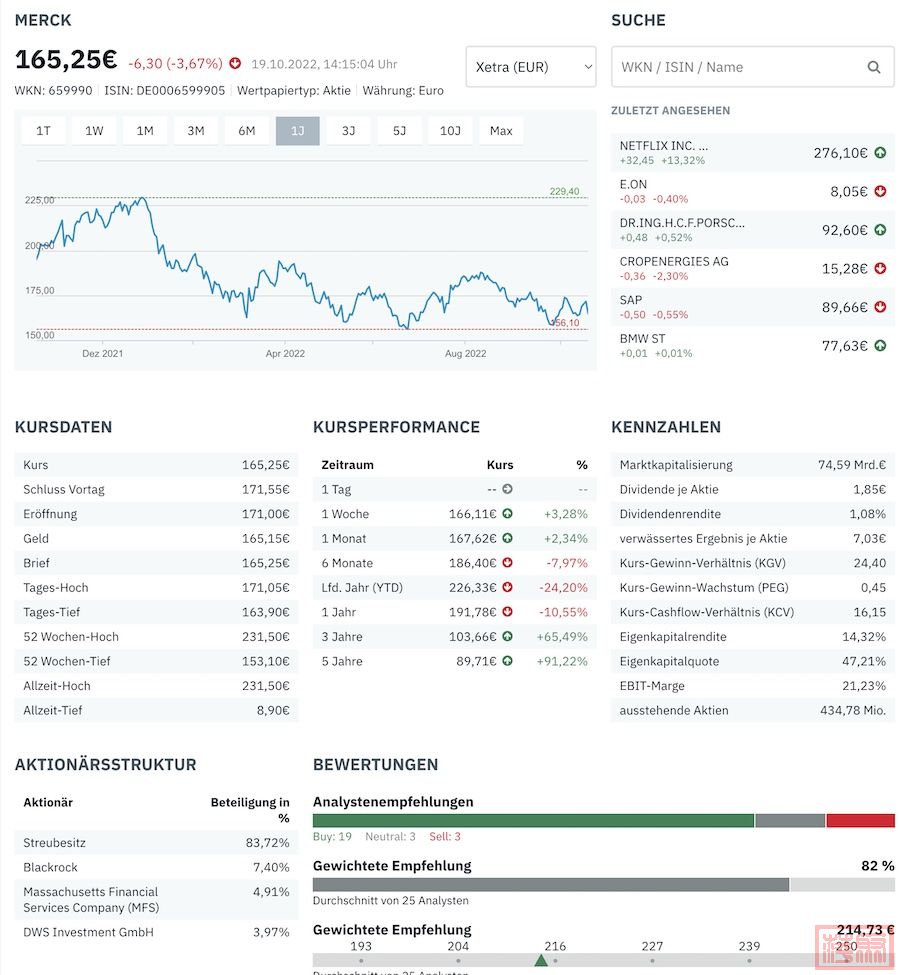Select the active 1J chart range tab
This screenshot has height=975, width=900.
[297, 131]
